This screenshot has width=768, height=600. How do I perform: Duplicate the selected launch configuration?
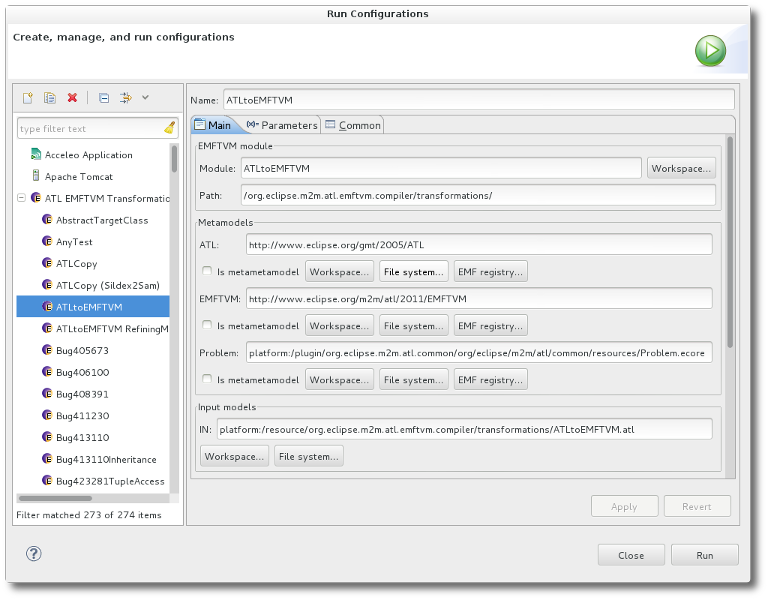[49, 98]
